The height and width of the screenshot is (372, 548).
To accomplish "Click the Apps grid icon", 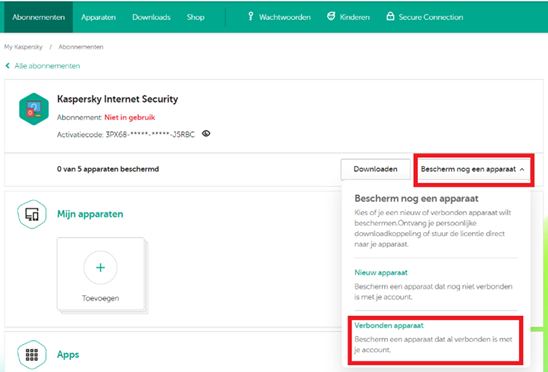I will coord(32,355).
